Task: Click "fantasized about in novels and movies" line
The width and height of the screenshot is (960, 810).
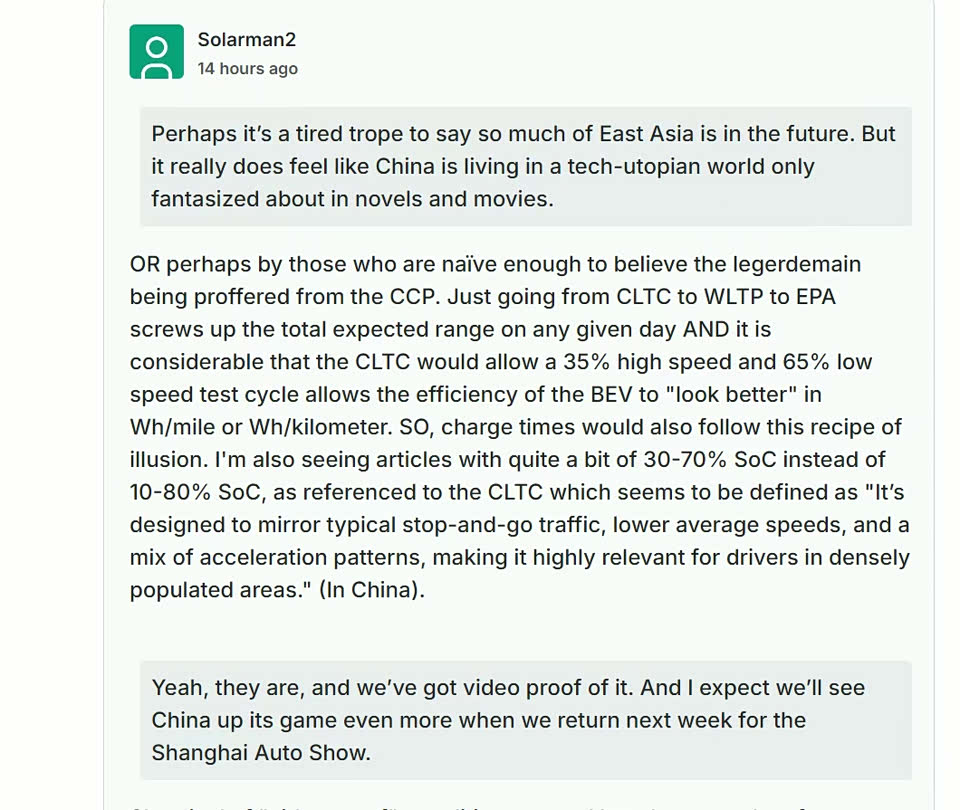Action: click(x=353, y=199)
